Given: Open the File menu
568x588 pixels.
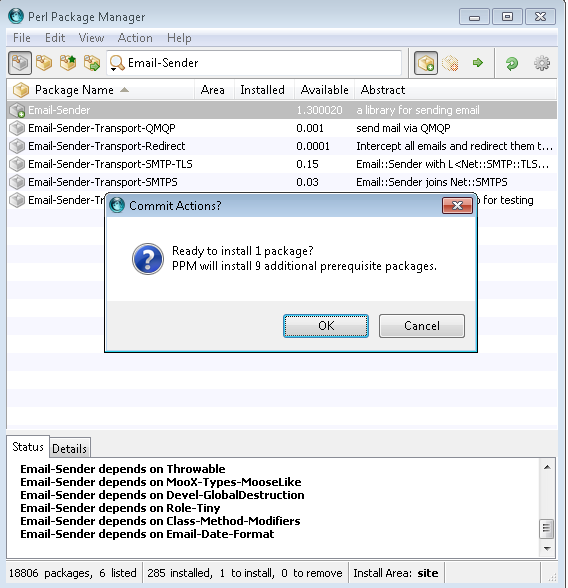Looking at the screenshot, I should pos(22,38).
